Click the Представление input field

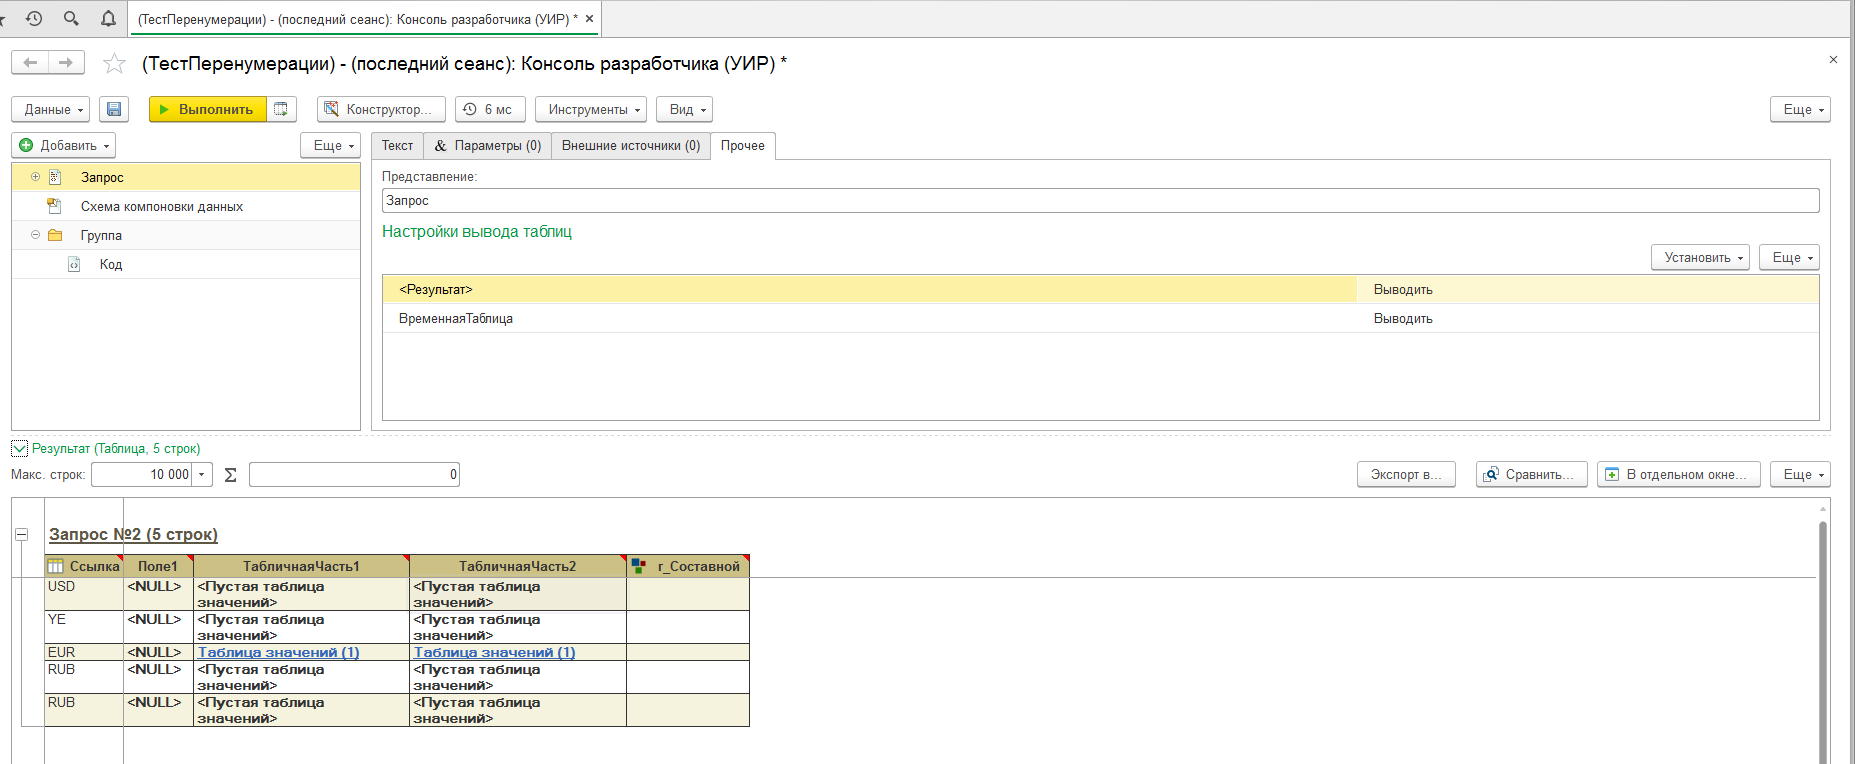coord(1099,201)
